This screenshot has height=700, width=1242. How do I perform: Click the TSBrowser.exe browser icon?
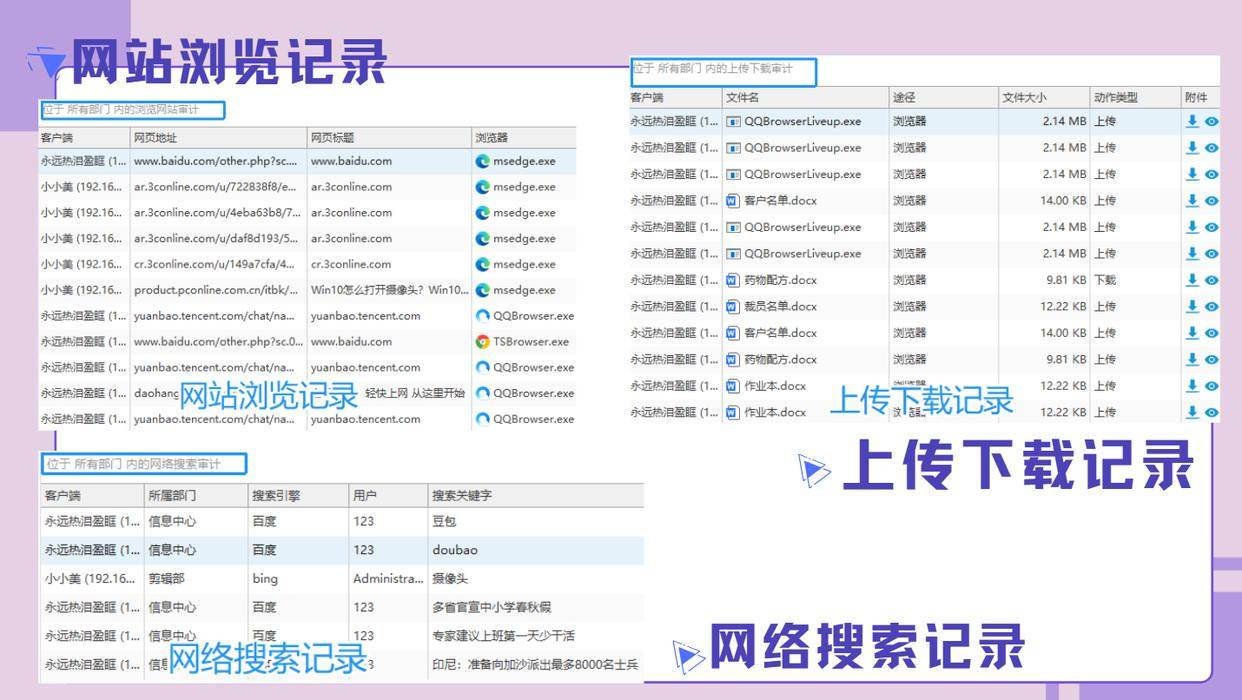pos(483,342)
